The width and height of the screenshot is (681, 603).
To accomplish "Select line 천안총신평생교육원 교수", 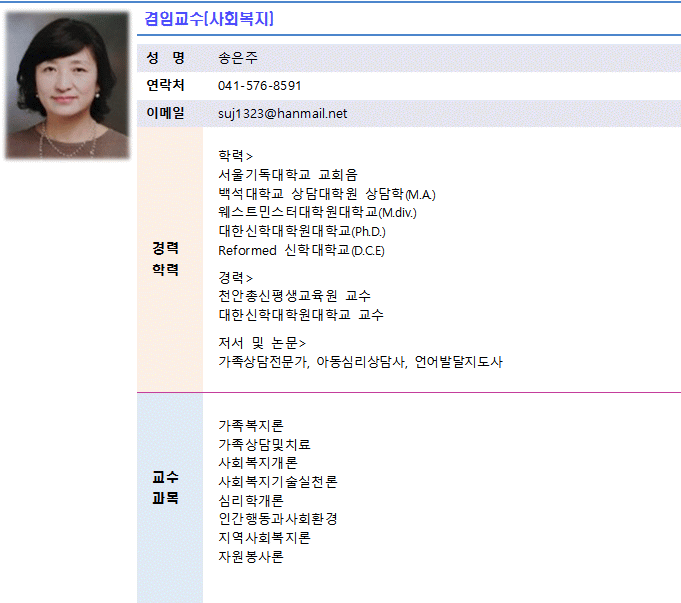I will tap(294, 296).
